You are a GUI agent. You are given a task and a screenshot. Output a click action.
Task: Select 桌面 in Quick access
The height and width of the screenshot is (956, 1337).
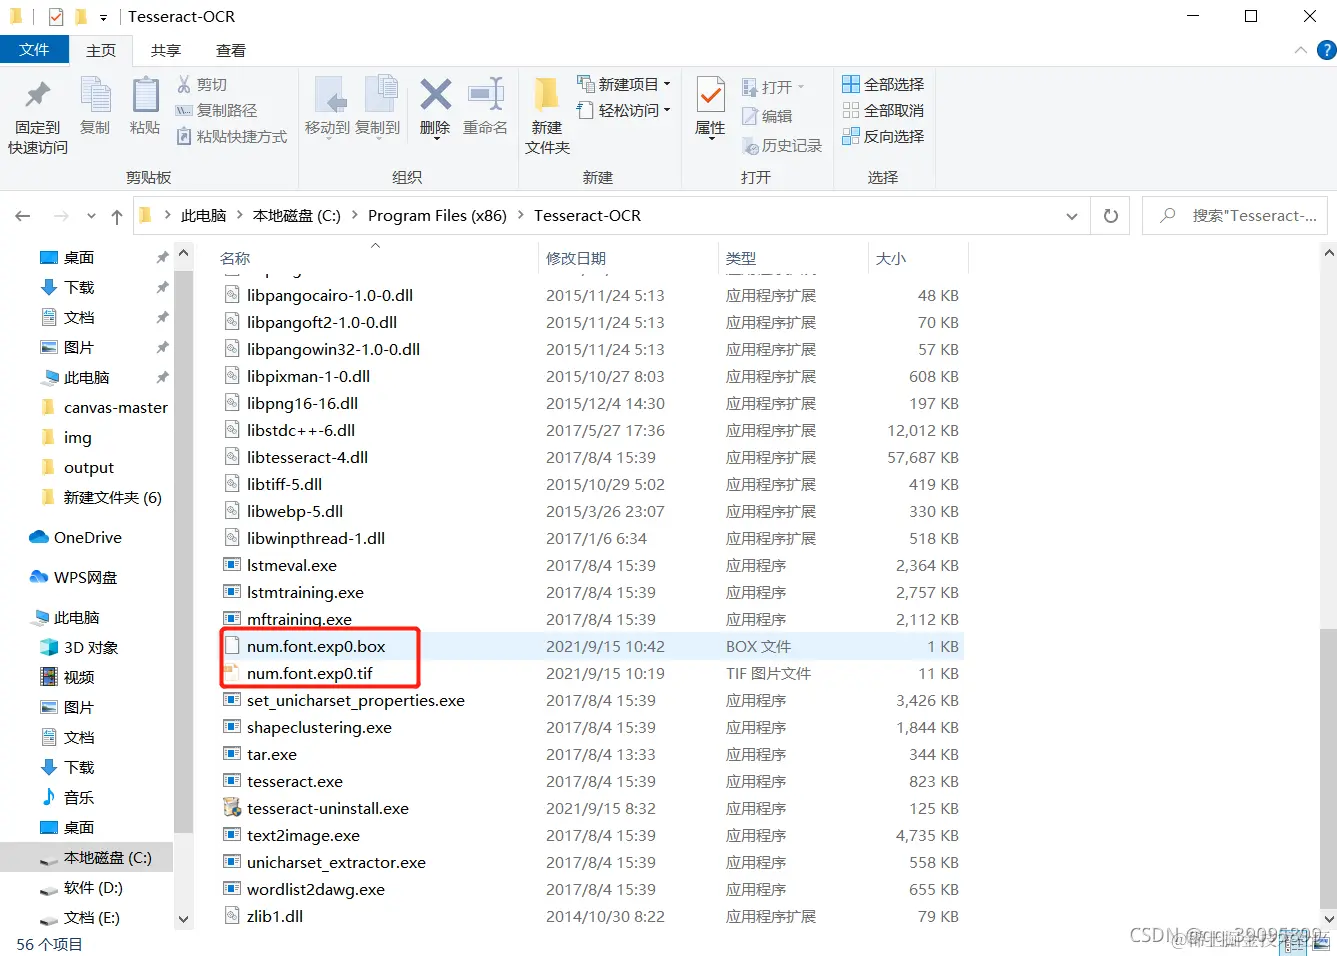click(79, 258)
